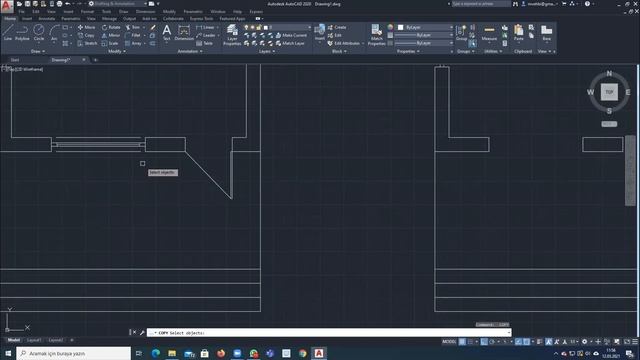Choose the Scale command
The width and height of the screenshot is (640, 360).
click(110, 43)
